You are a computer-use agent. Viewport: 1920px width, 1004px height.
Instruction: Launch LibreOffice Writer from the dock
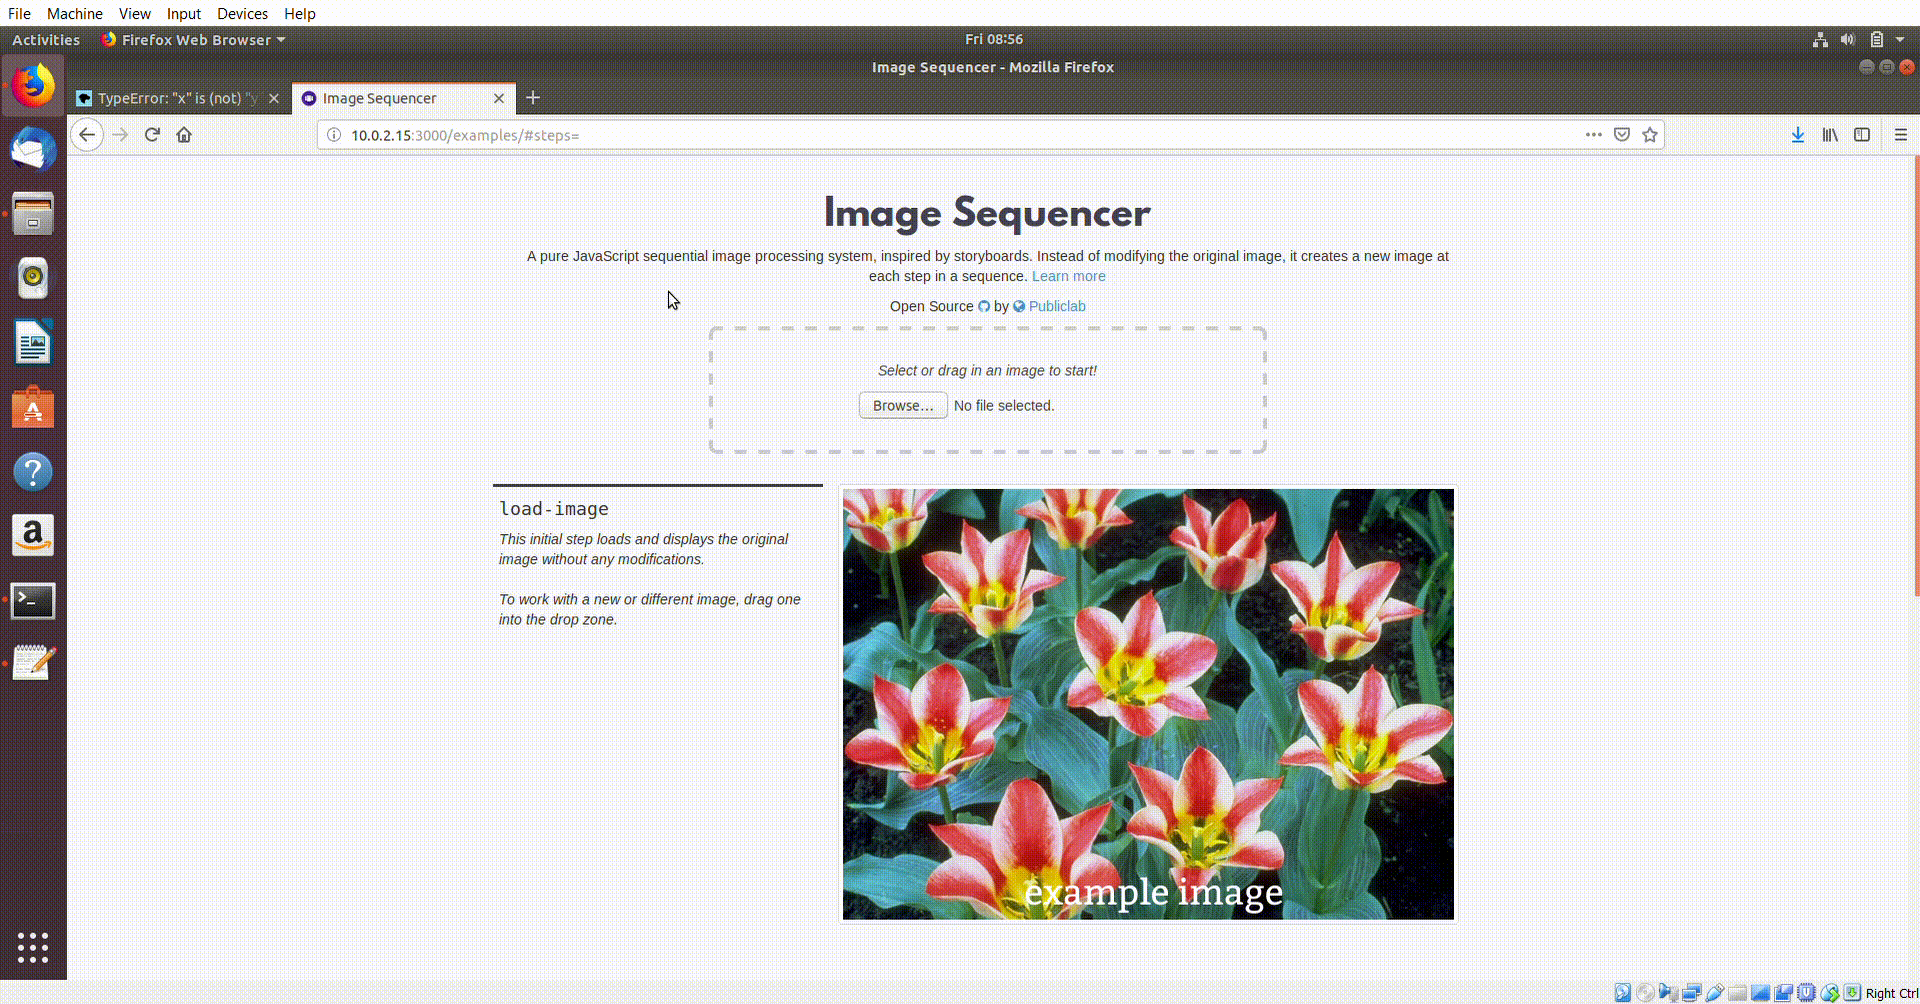pyautogui.click(x=33, y=342)
